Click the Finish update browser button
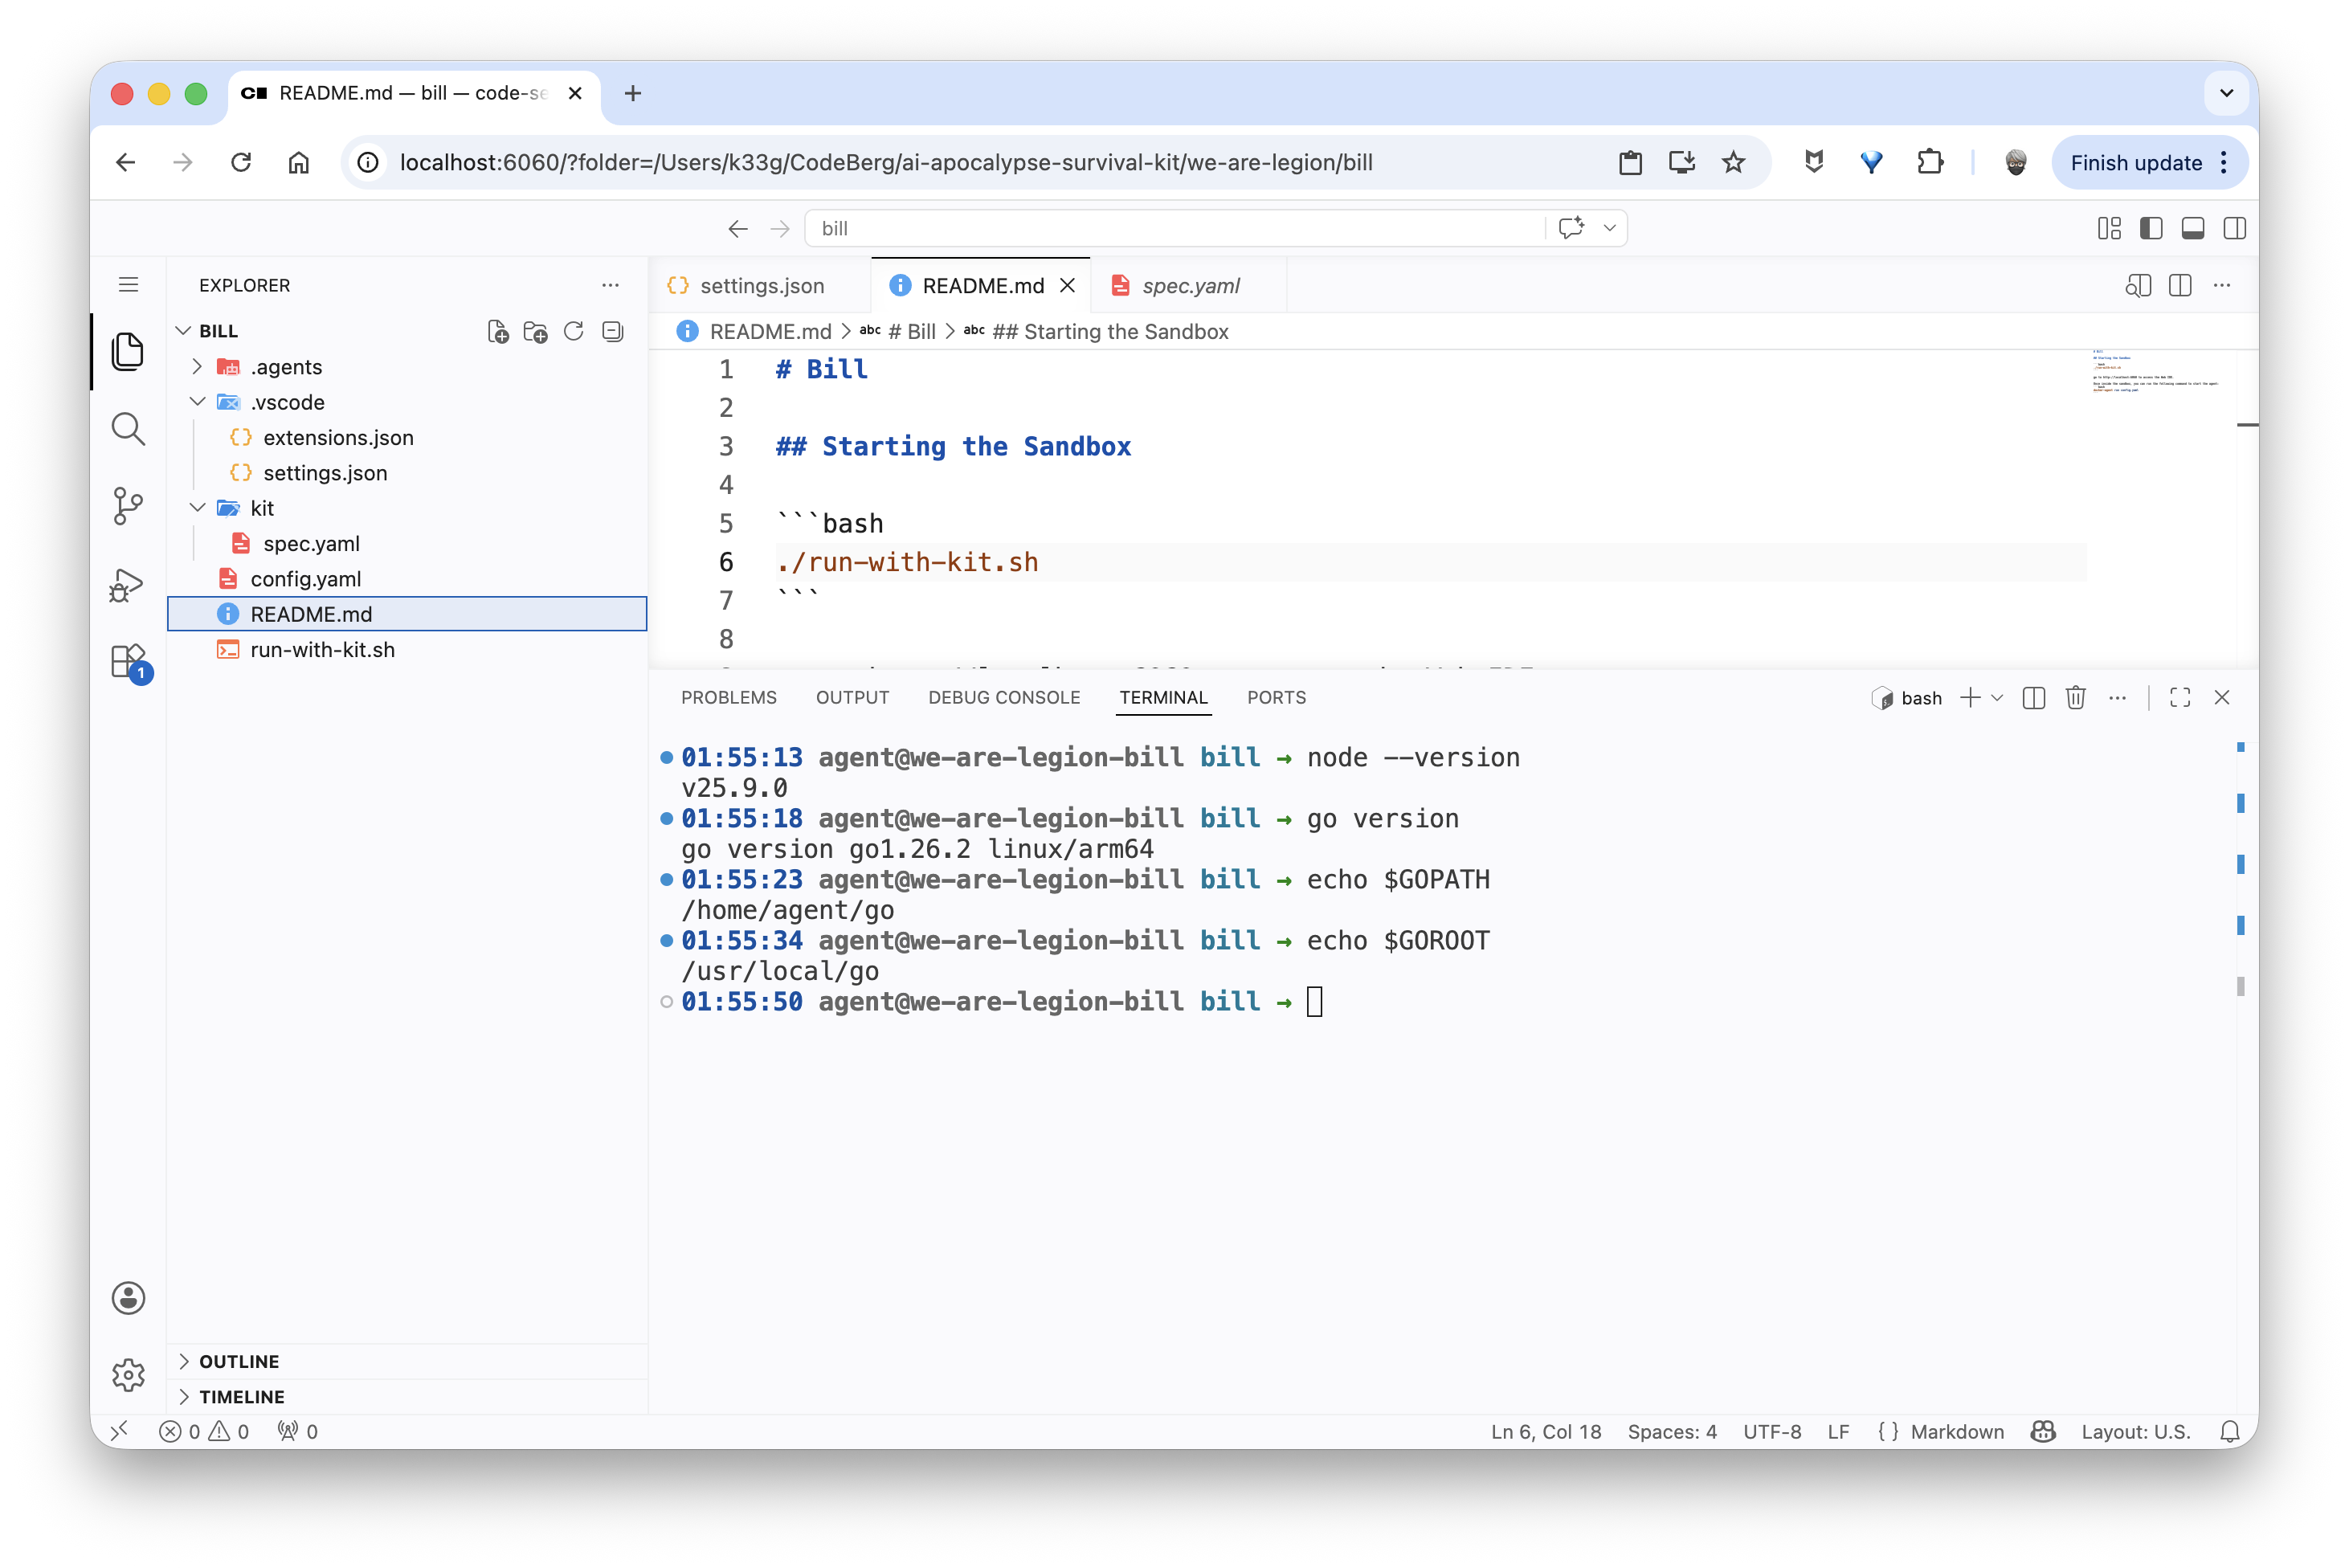 coord(2149,163)
